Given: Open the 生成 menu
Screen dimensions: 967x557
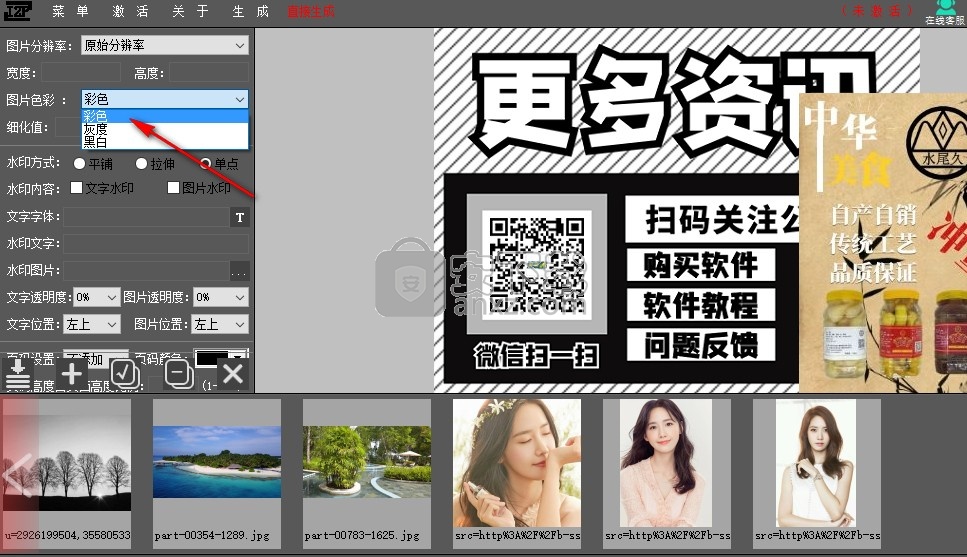Looking at the screenshot, I should point(250,11).
